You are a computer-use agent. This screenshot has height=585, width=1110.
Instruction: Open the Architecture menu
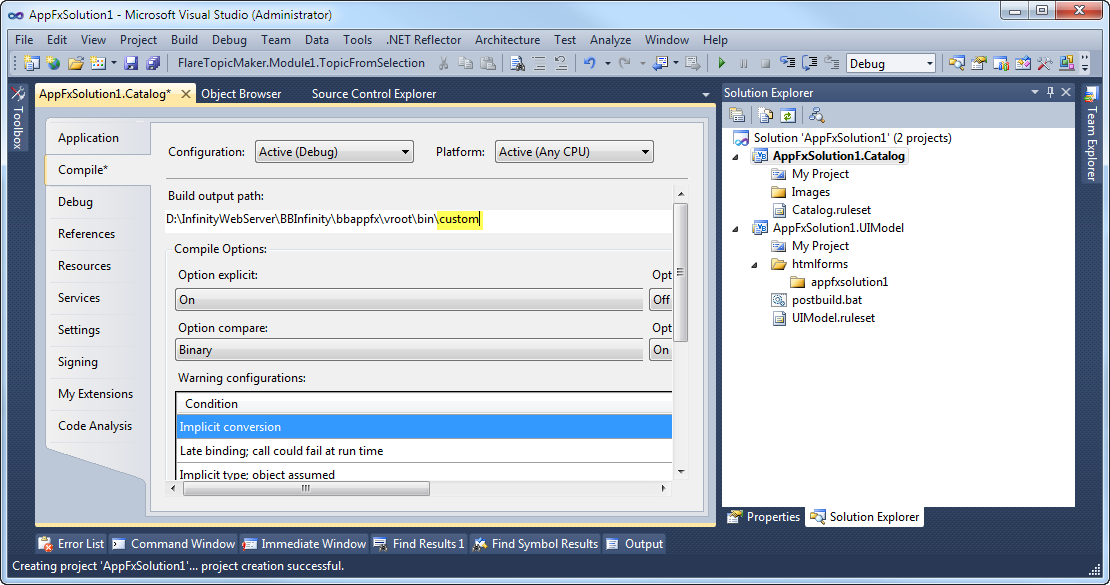(508, 40)
